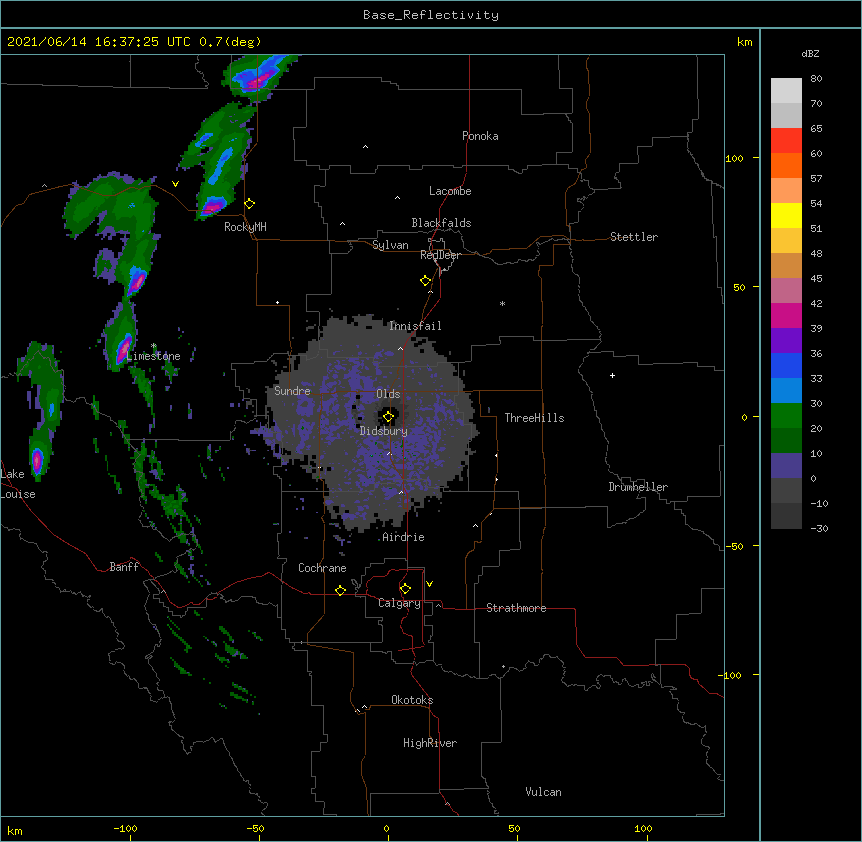Click the yellow 54 dBZ color swatch

click(x=786, y=215)
